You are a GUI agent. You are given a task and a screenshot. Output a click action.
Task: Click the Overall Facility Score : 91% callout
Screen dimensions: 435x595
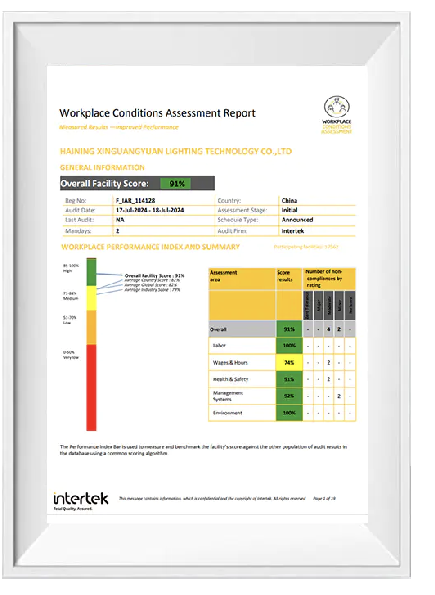pos(154,275)
